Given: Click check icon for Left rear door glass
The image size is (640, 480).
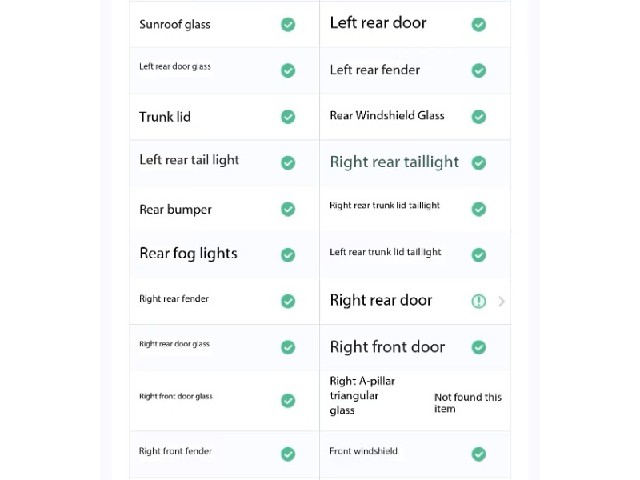Looking at the screenshot, I should click(x=288, y=71).
